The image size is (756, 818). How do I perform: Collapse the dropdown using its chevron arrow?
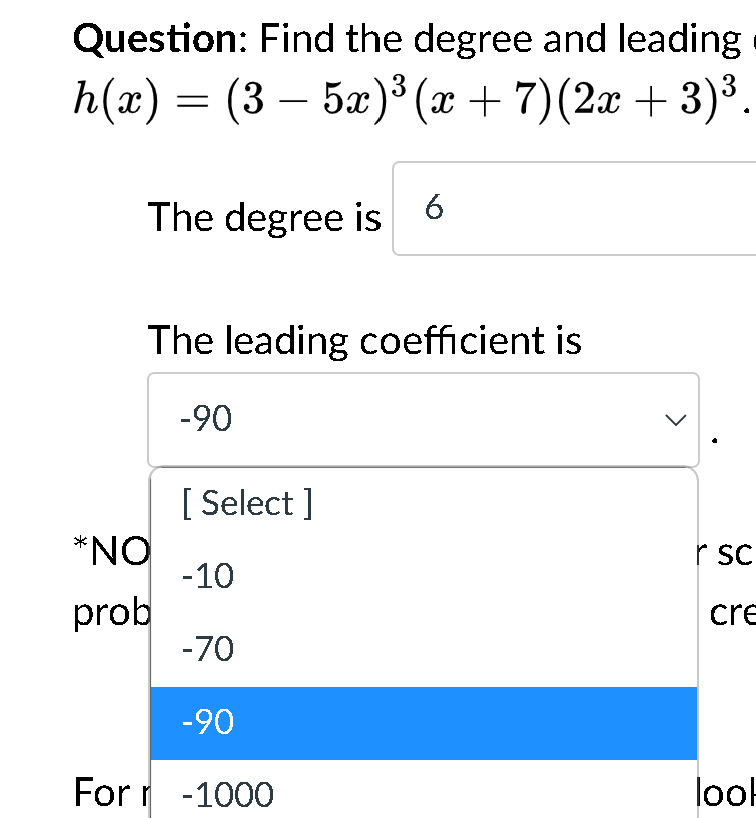676,420
